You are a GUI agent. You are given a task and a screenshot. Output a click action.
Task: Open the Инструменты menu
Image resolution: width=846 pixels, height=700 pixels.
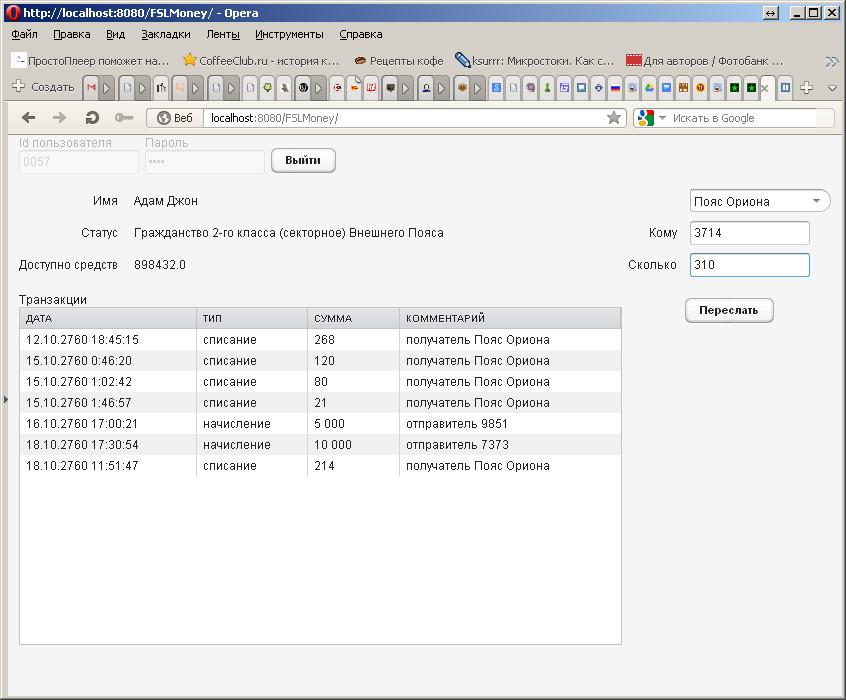[289, 34]
